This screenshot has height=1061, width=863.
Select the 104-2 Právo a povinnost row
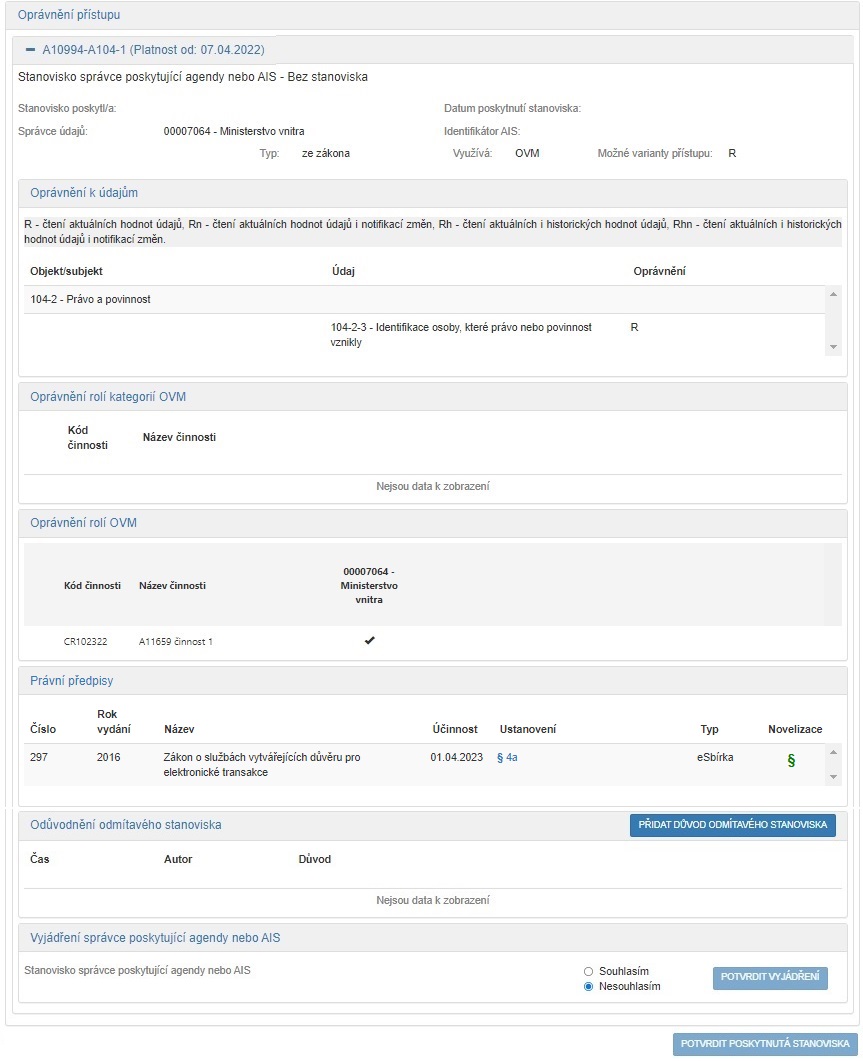point(91,299)
